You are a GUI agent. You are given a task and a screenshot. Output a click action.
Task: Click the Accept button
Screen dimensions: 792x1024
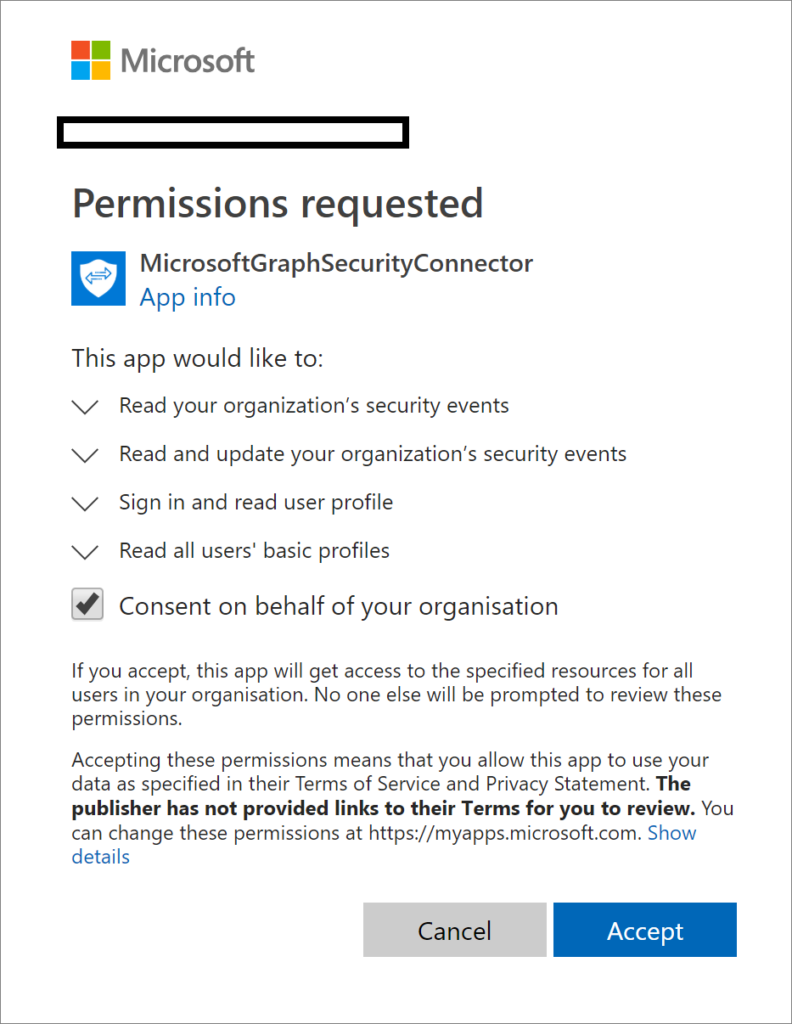tap(644, 929)
